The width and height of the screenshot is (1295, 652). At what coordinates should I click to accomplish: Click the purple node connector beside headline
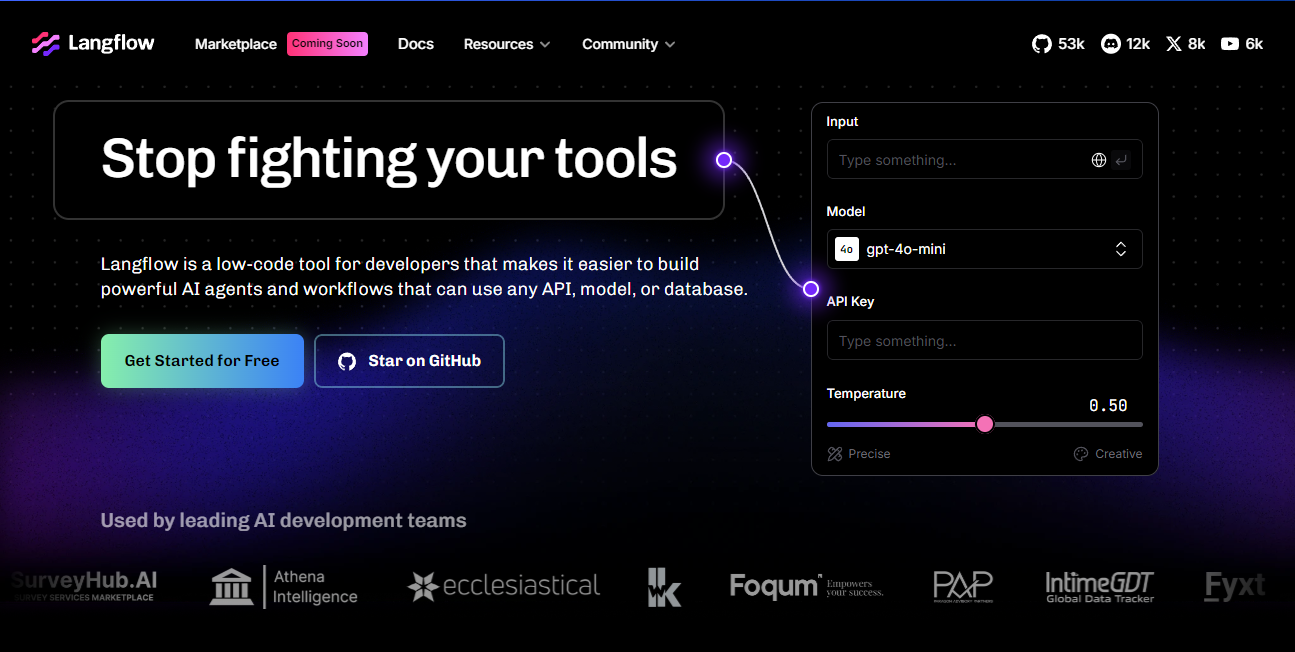coord(724,160)
